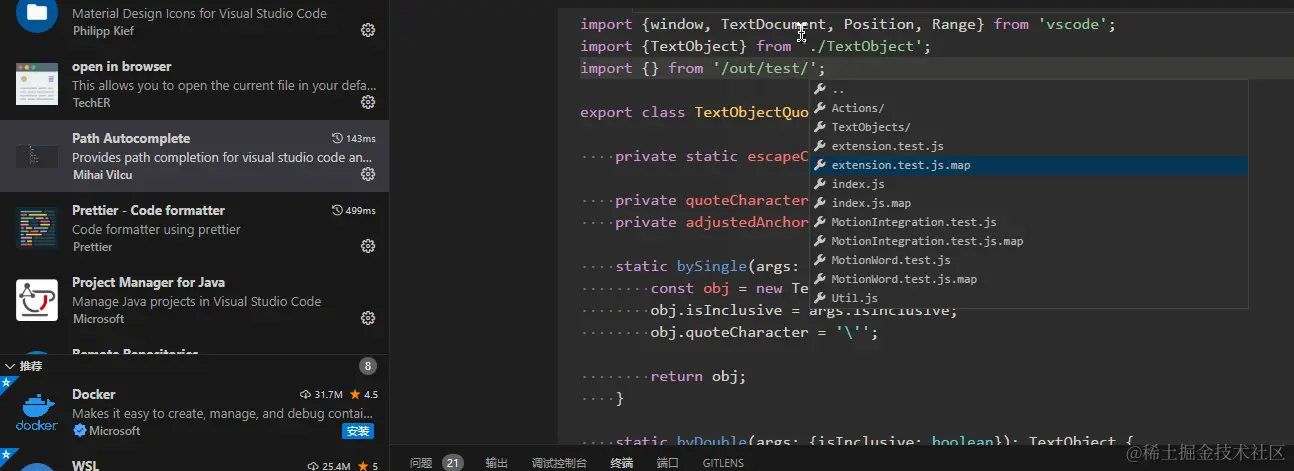
Task: Select the bySingle method name
Action: (x=712, y=266)
